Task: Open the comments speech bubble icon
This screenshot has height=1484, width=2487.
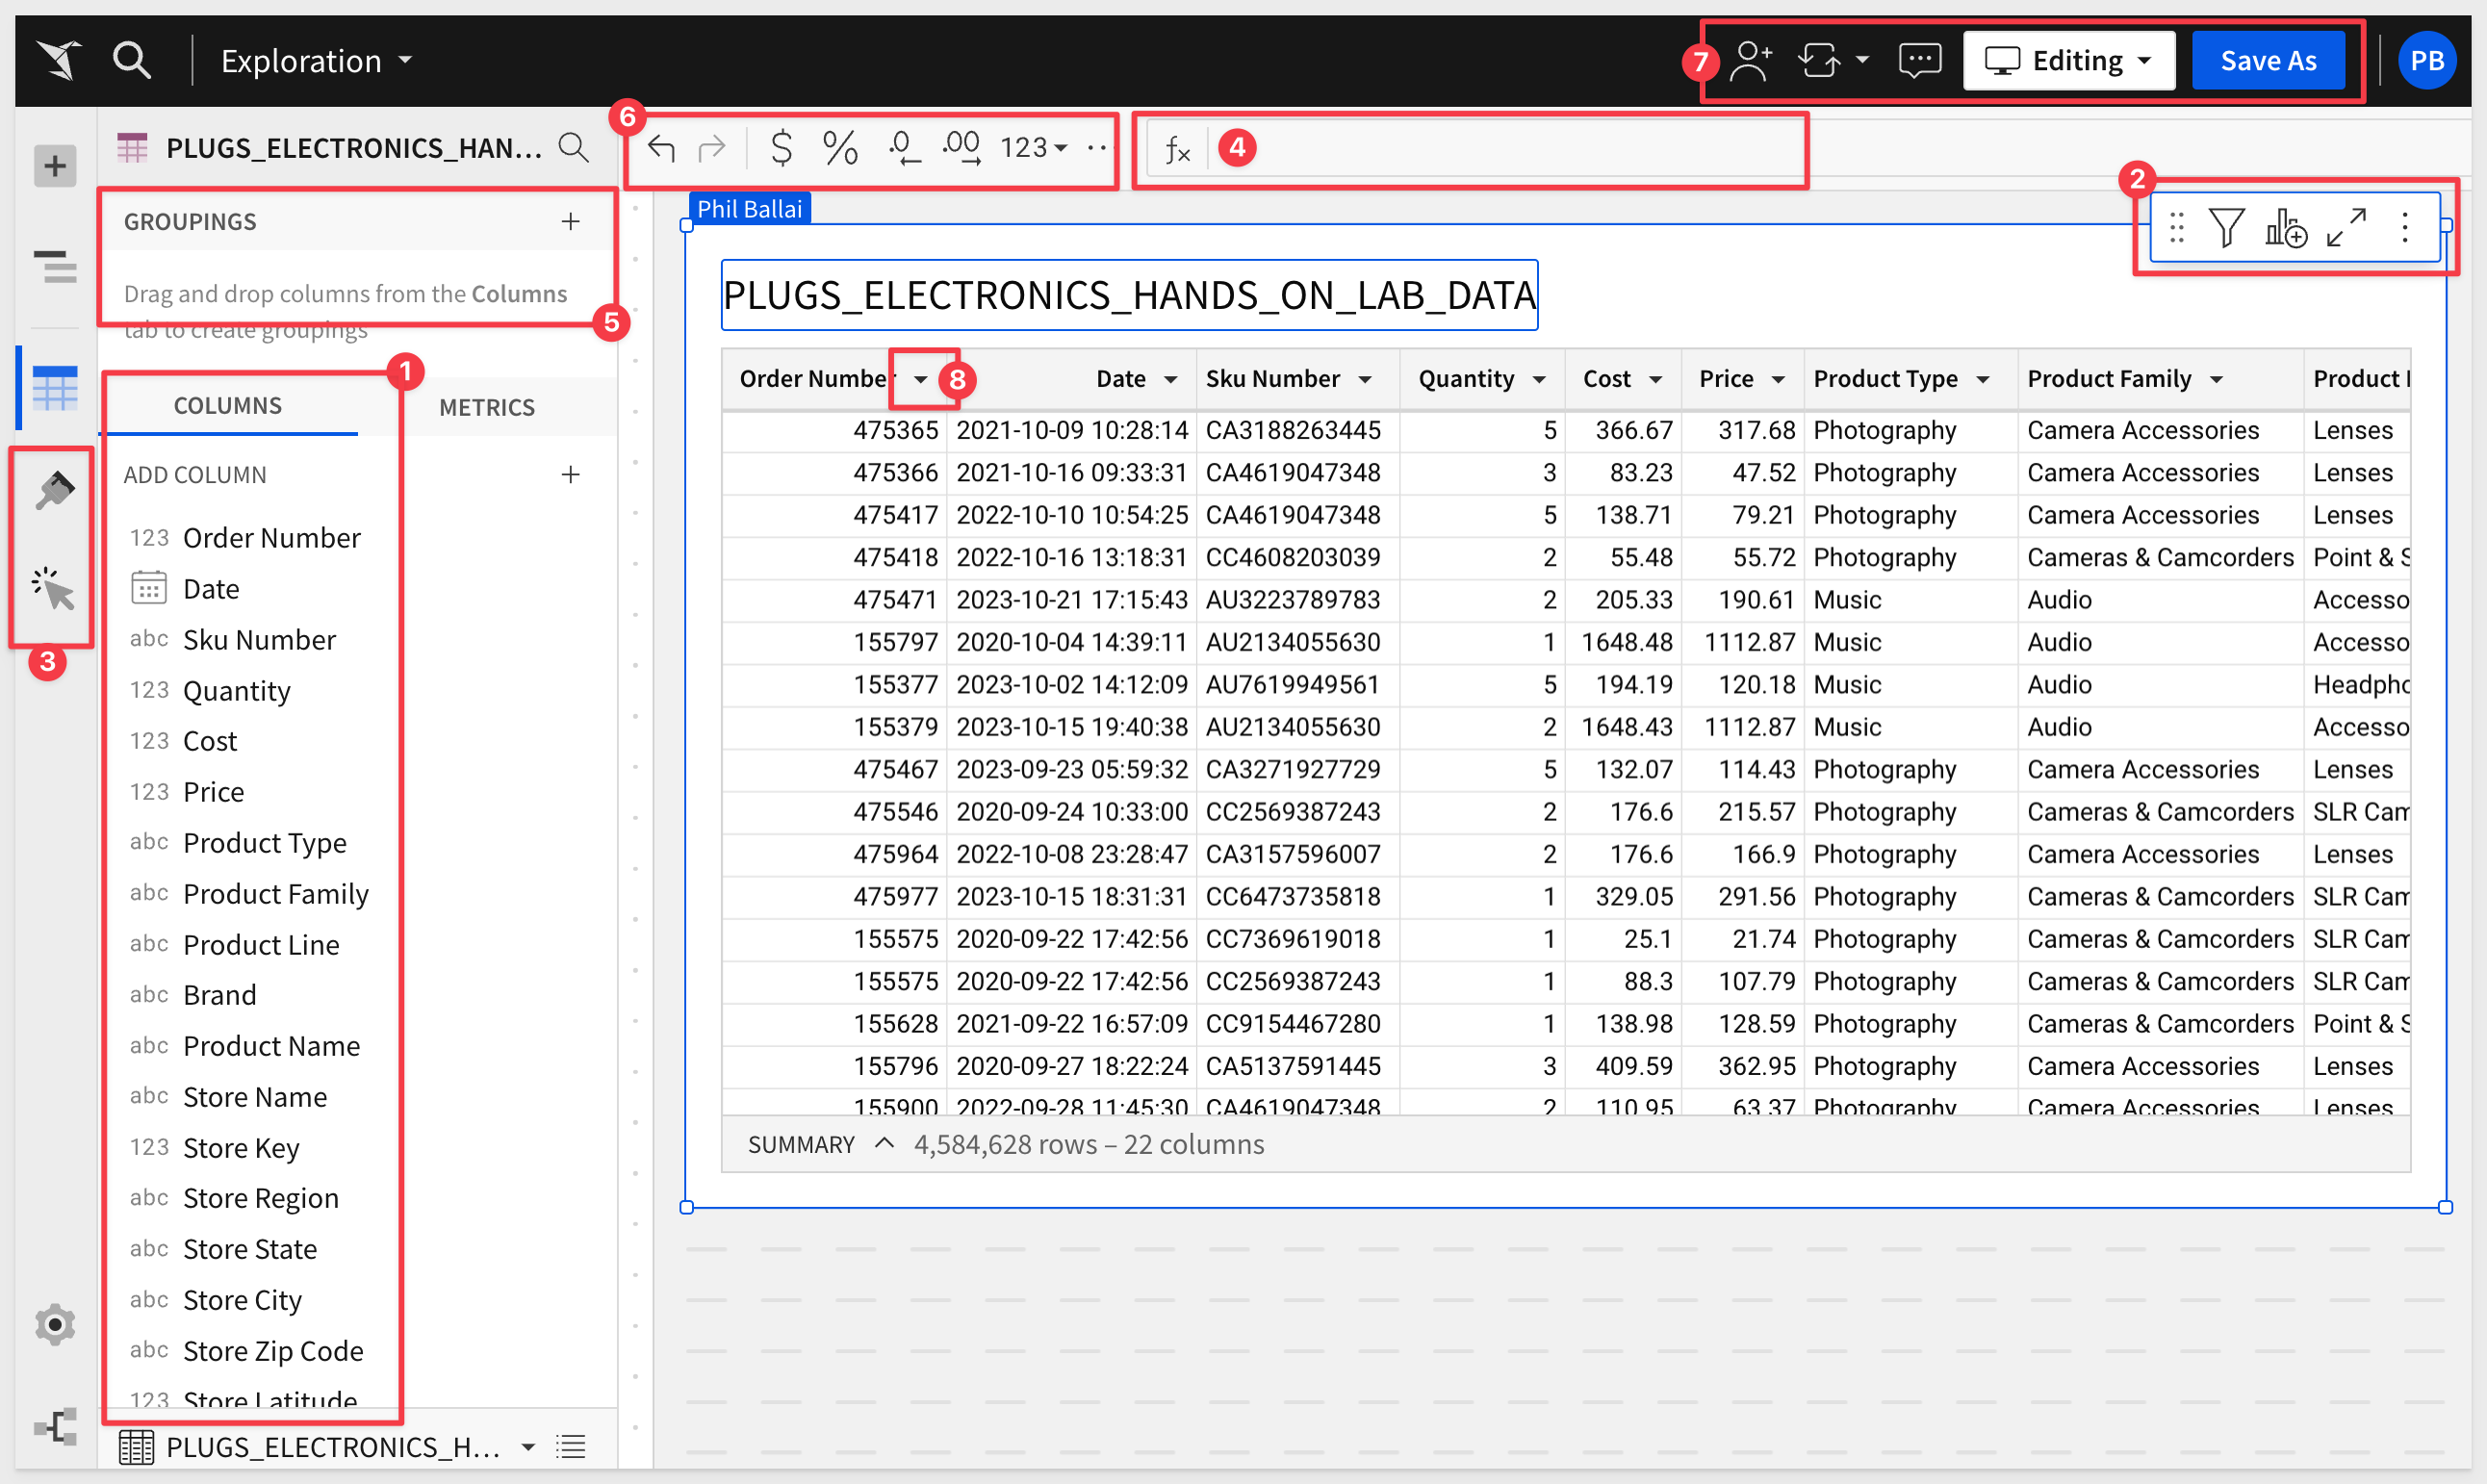Action: click(1919, 61)
